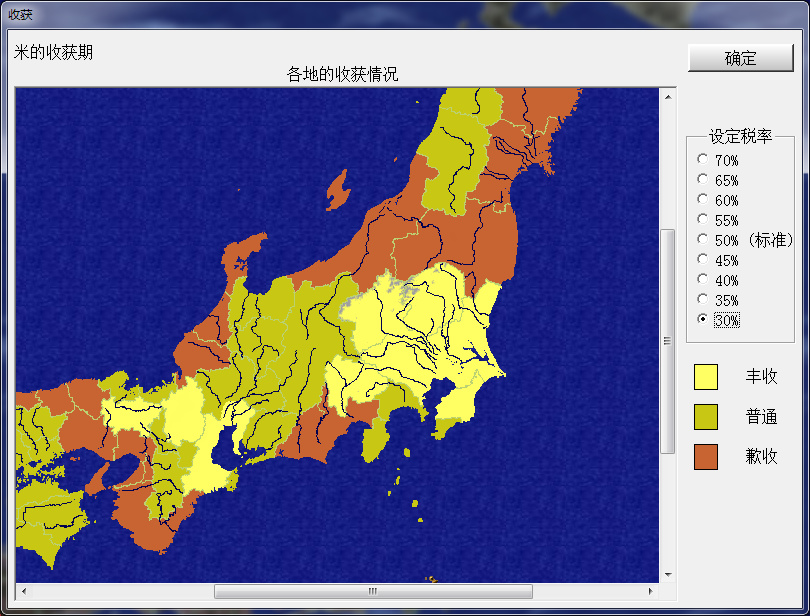Click the orange 歉收 legend swatch

pyautogui.click(x=706, y=457)
